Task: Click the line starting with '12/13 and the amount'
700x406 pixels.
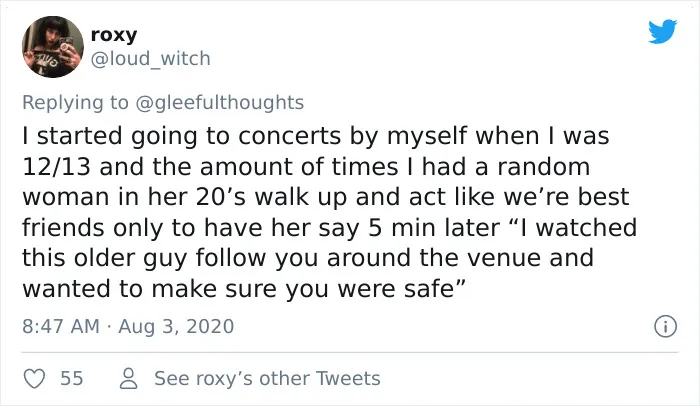Action: pyautogui.click(x=306, y=167)
